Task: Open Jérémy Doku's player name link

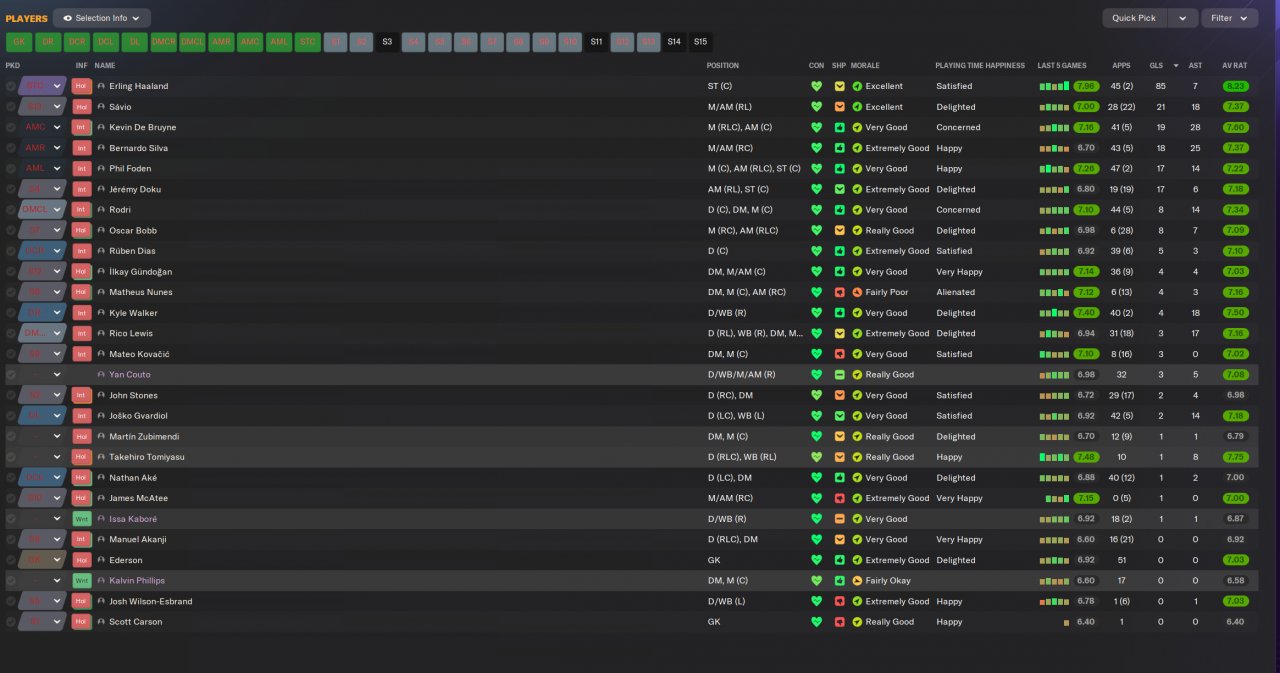Action: (x=135, y=189)
